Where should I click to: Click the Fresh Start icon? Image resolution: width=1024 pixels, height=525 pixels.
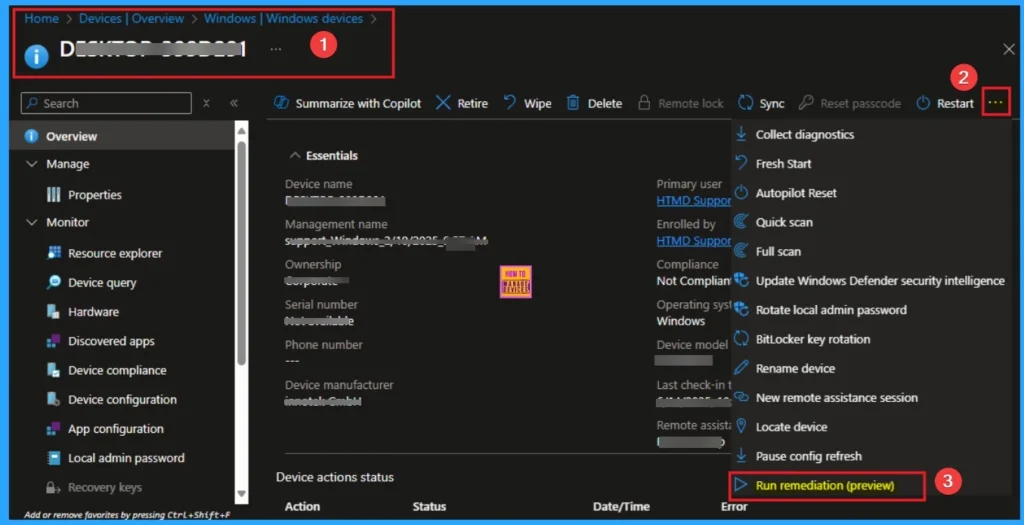741,163
